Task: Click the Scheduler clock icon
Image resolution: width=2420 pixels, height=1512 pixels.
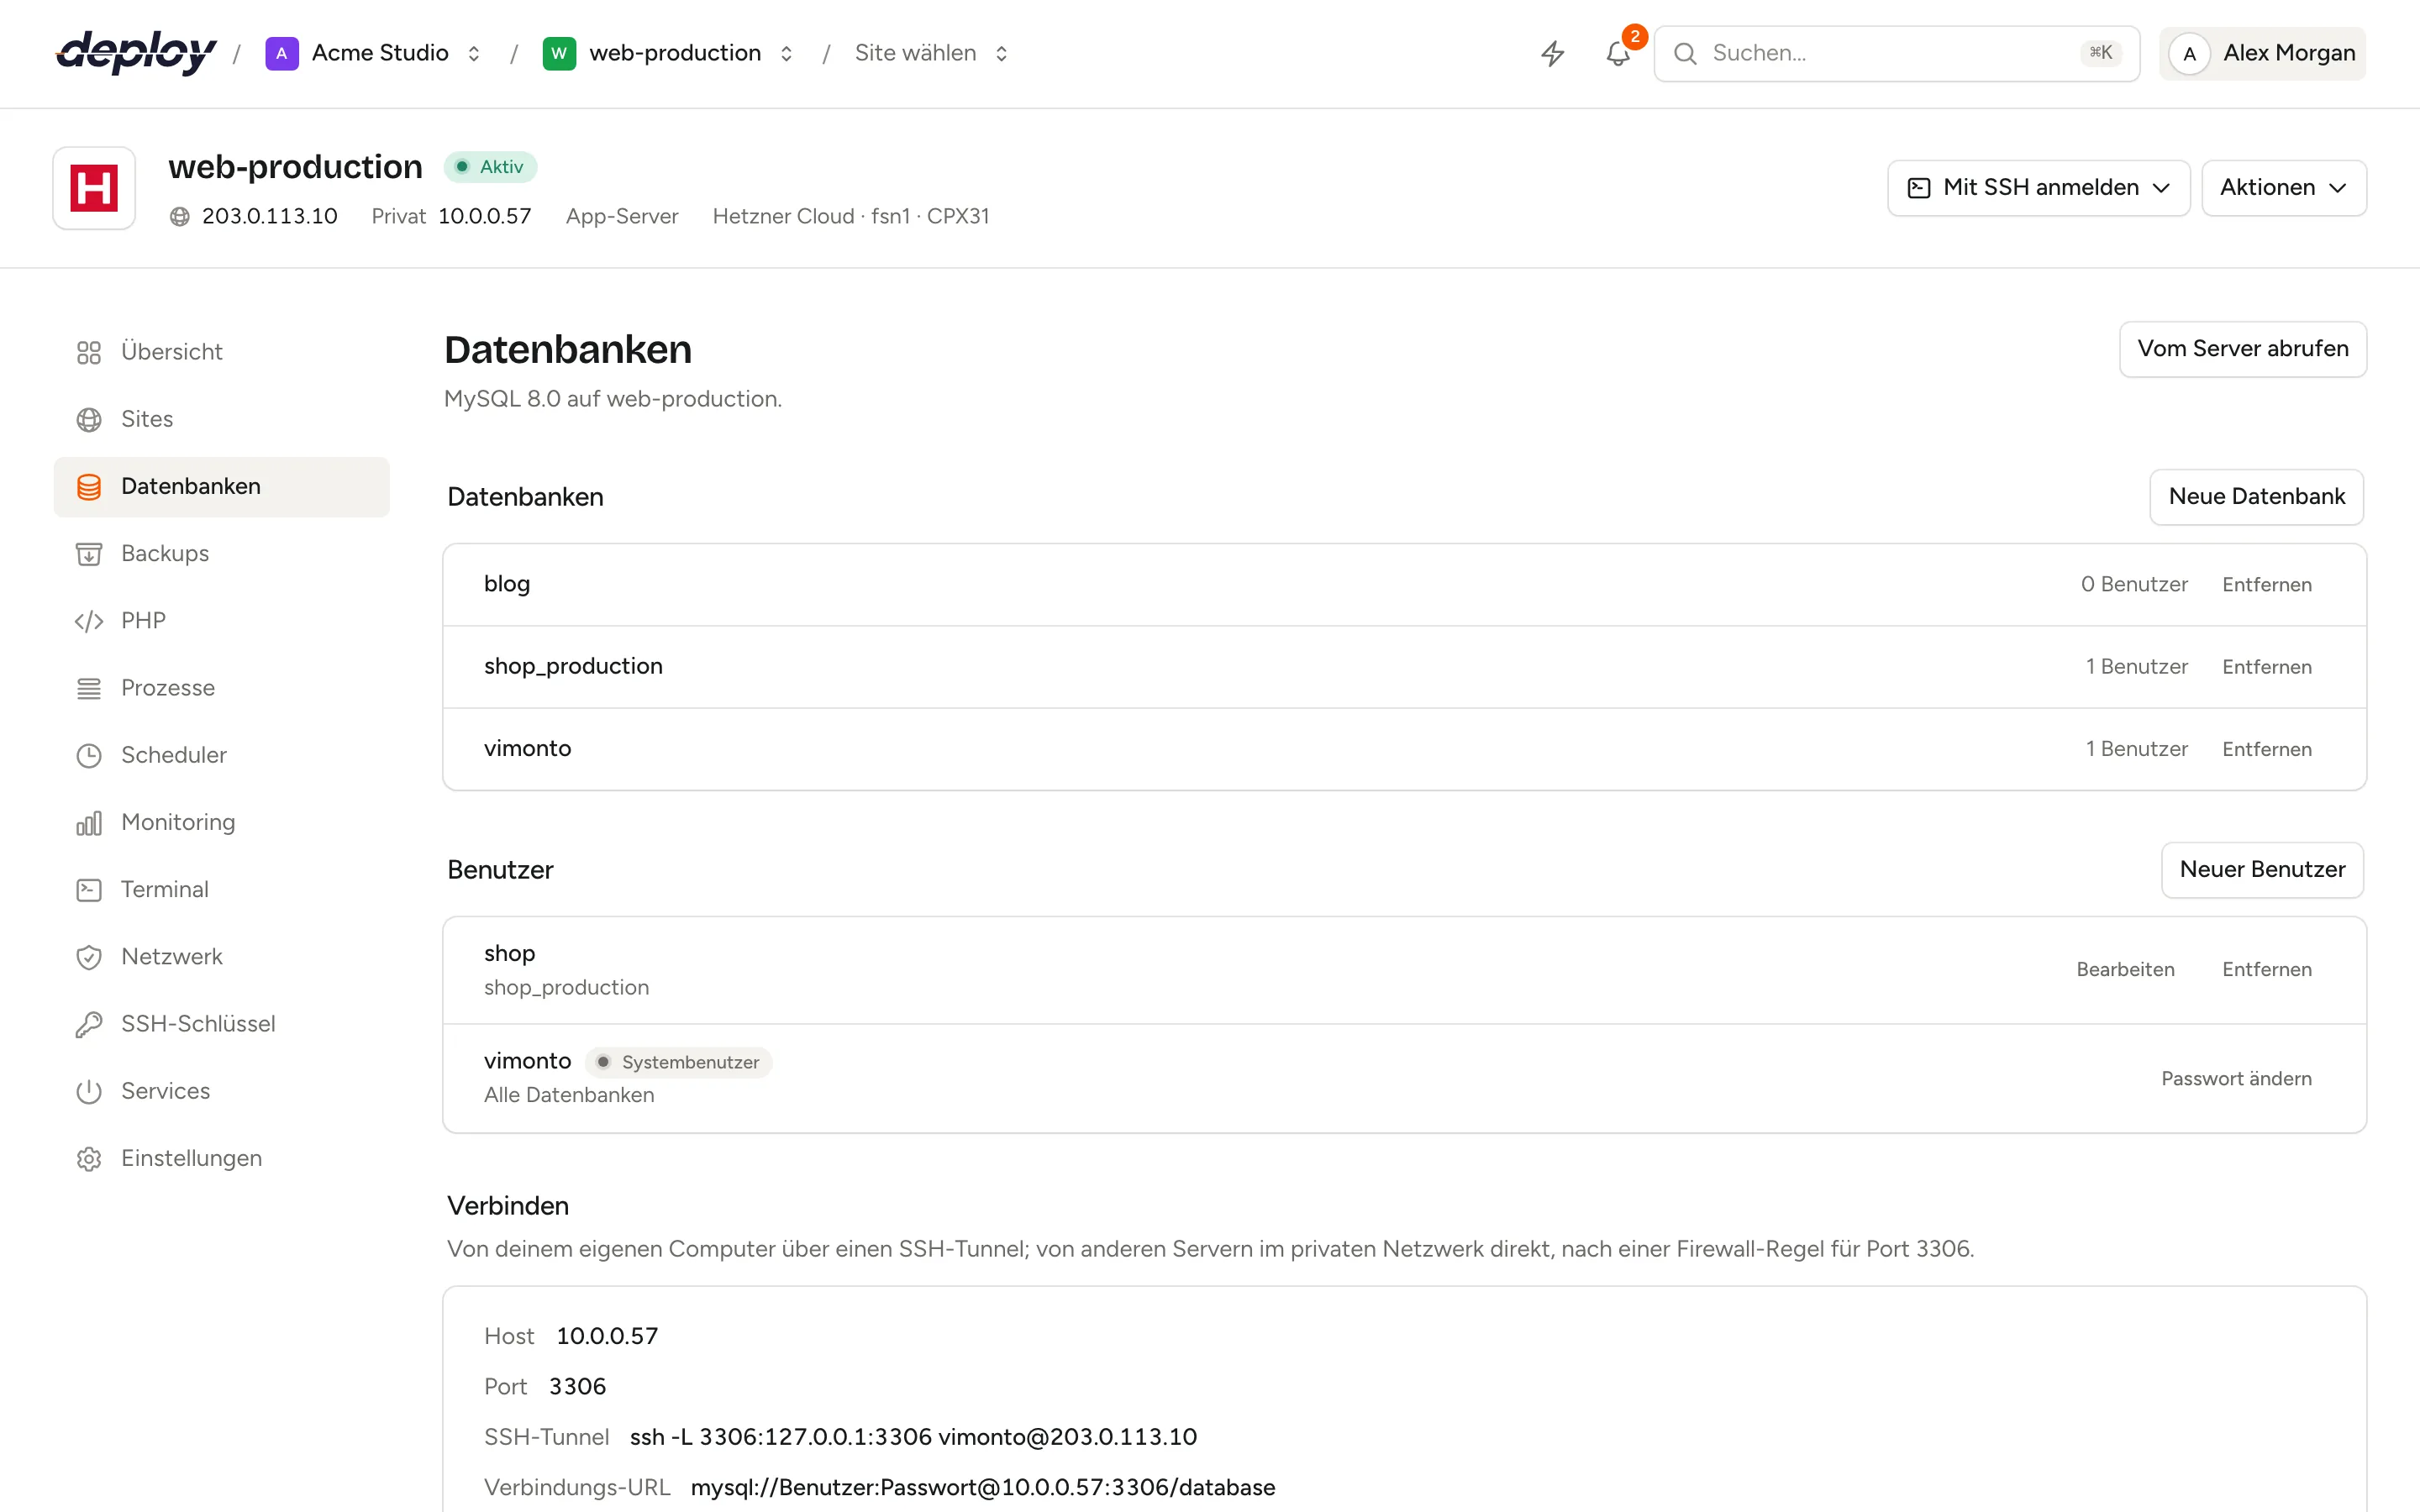Action: (89, 755)
